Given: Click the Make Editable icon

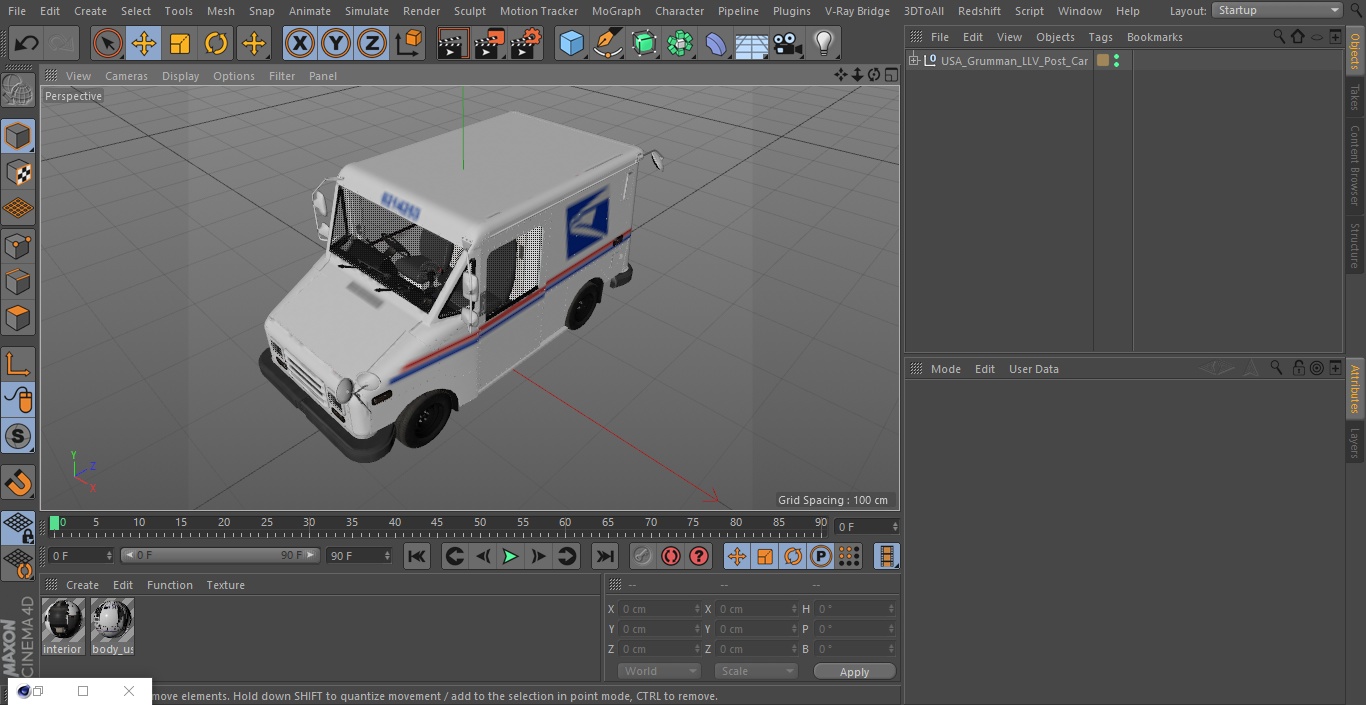Looking at the screenshot, I should (x=18, y=91).
